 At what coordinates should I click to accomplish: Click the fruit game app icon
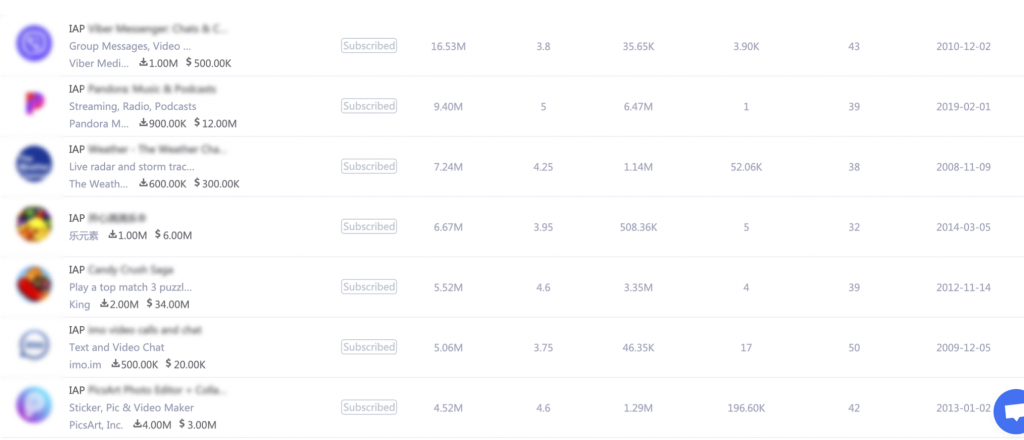34,224
